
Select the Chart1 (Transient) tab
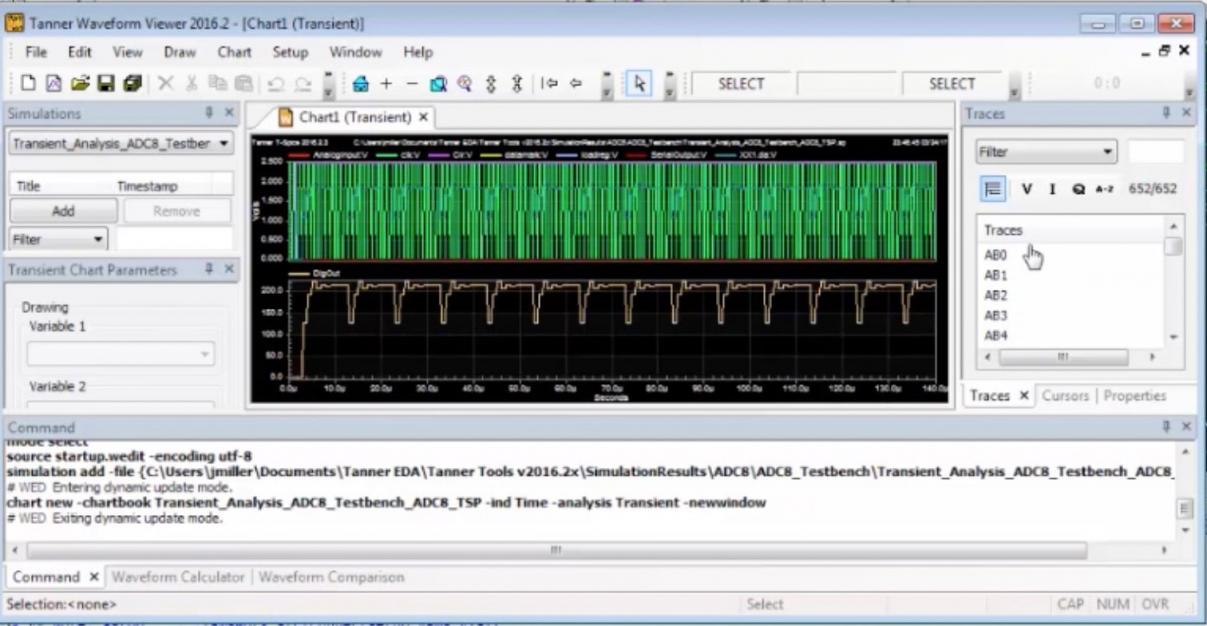pyautogui.click(x=354, y=117)
